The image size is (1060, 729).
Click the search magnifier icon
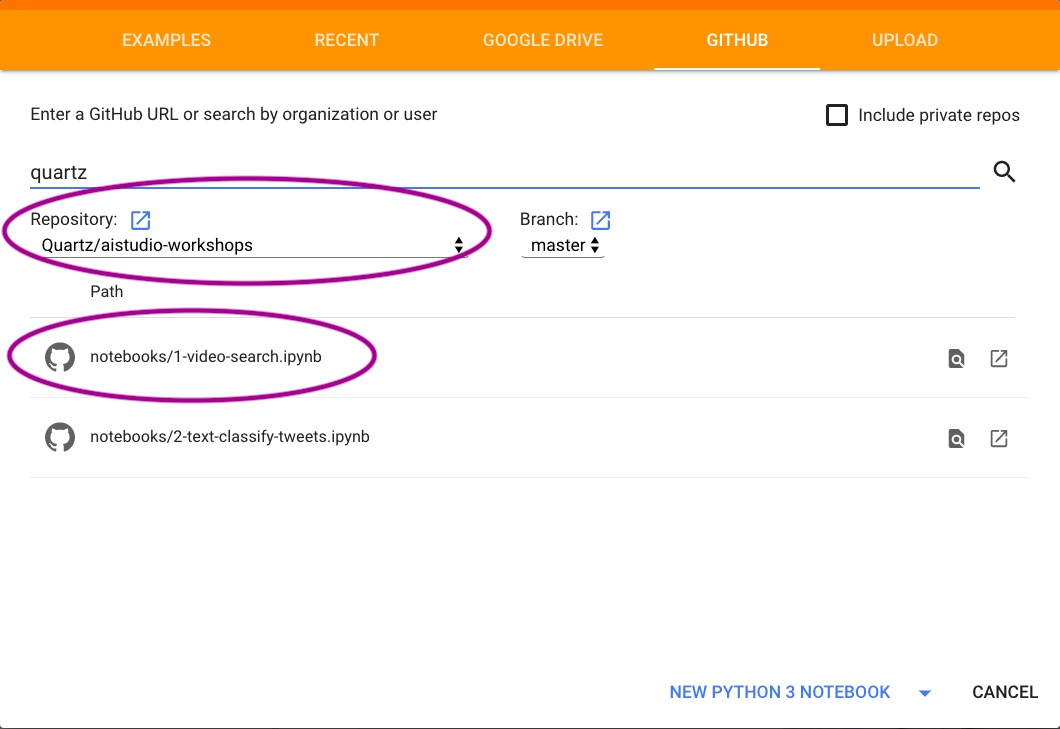click(1004, 172)
